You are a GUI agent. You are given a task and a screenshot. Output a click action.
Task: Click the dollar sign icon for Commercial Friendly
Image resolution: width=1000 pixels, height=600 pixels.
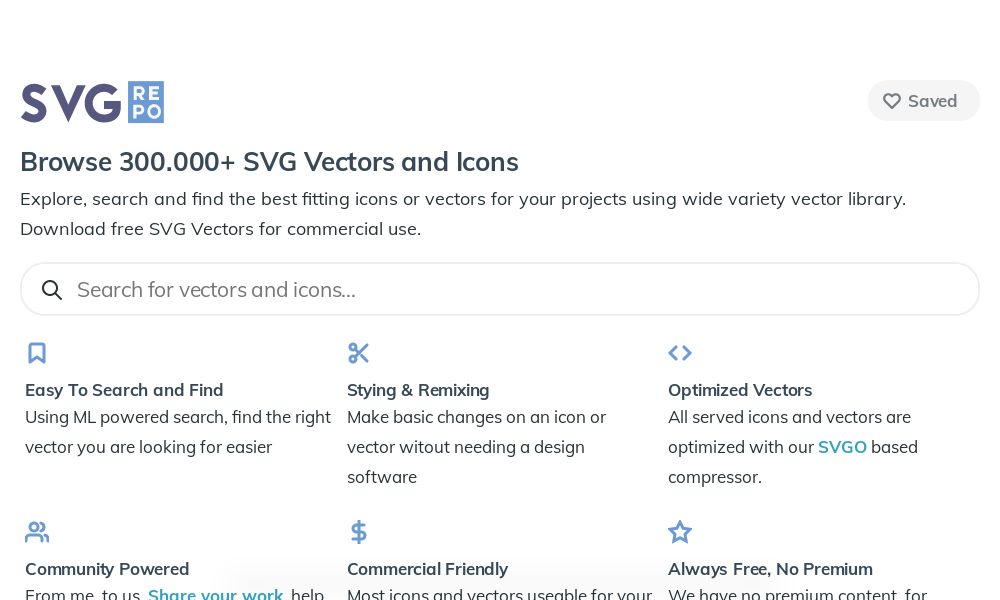[359, 532]
